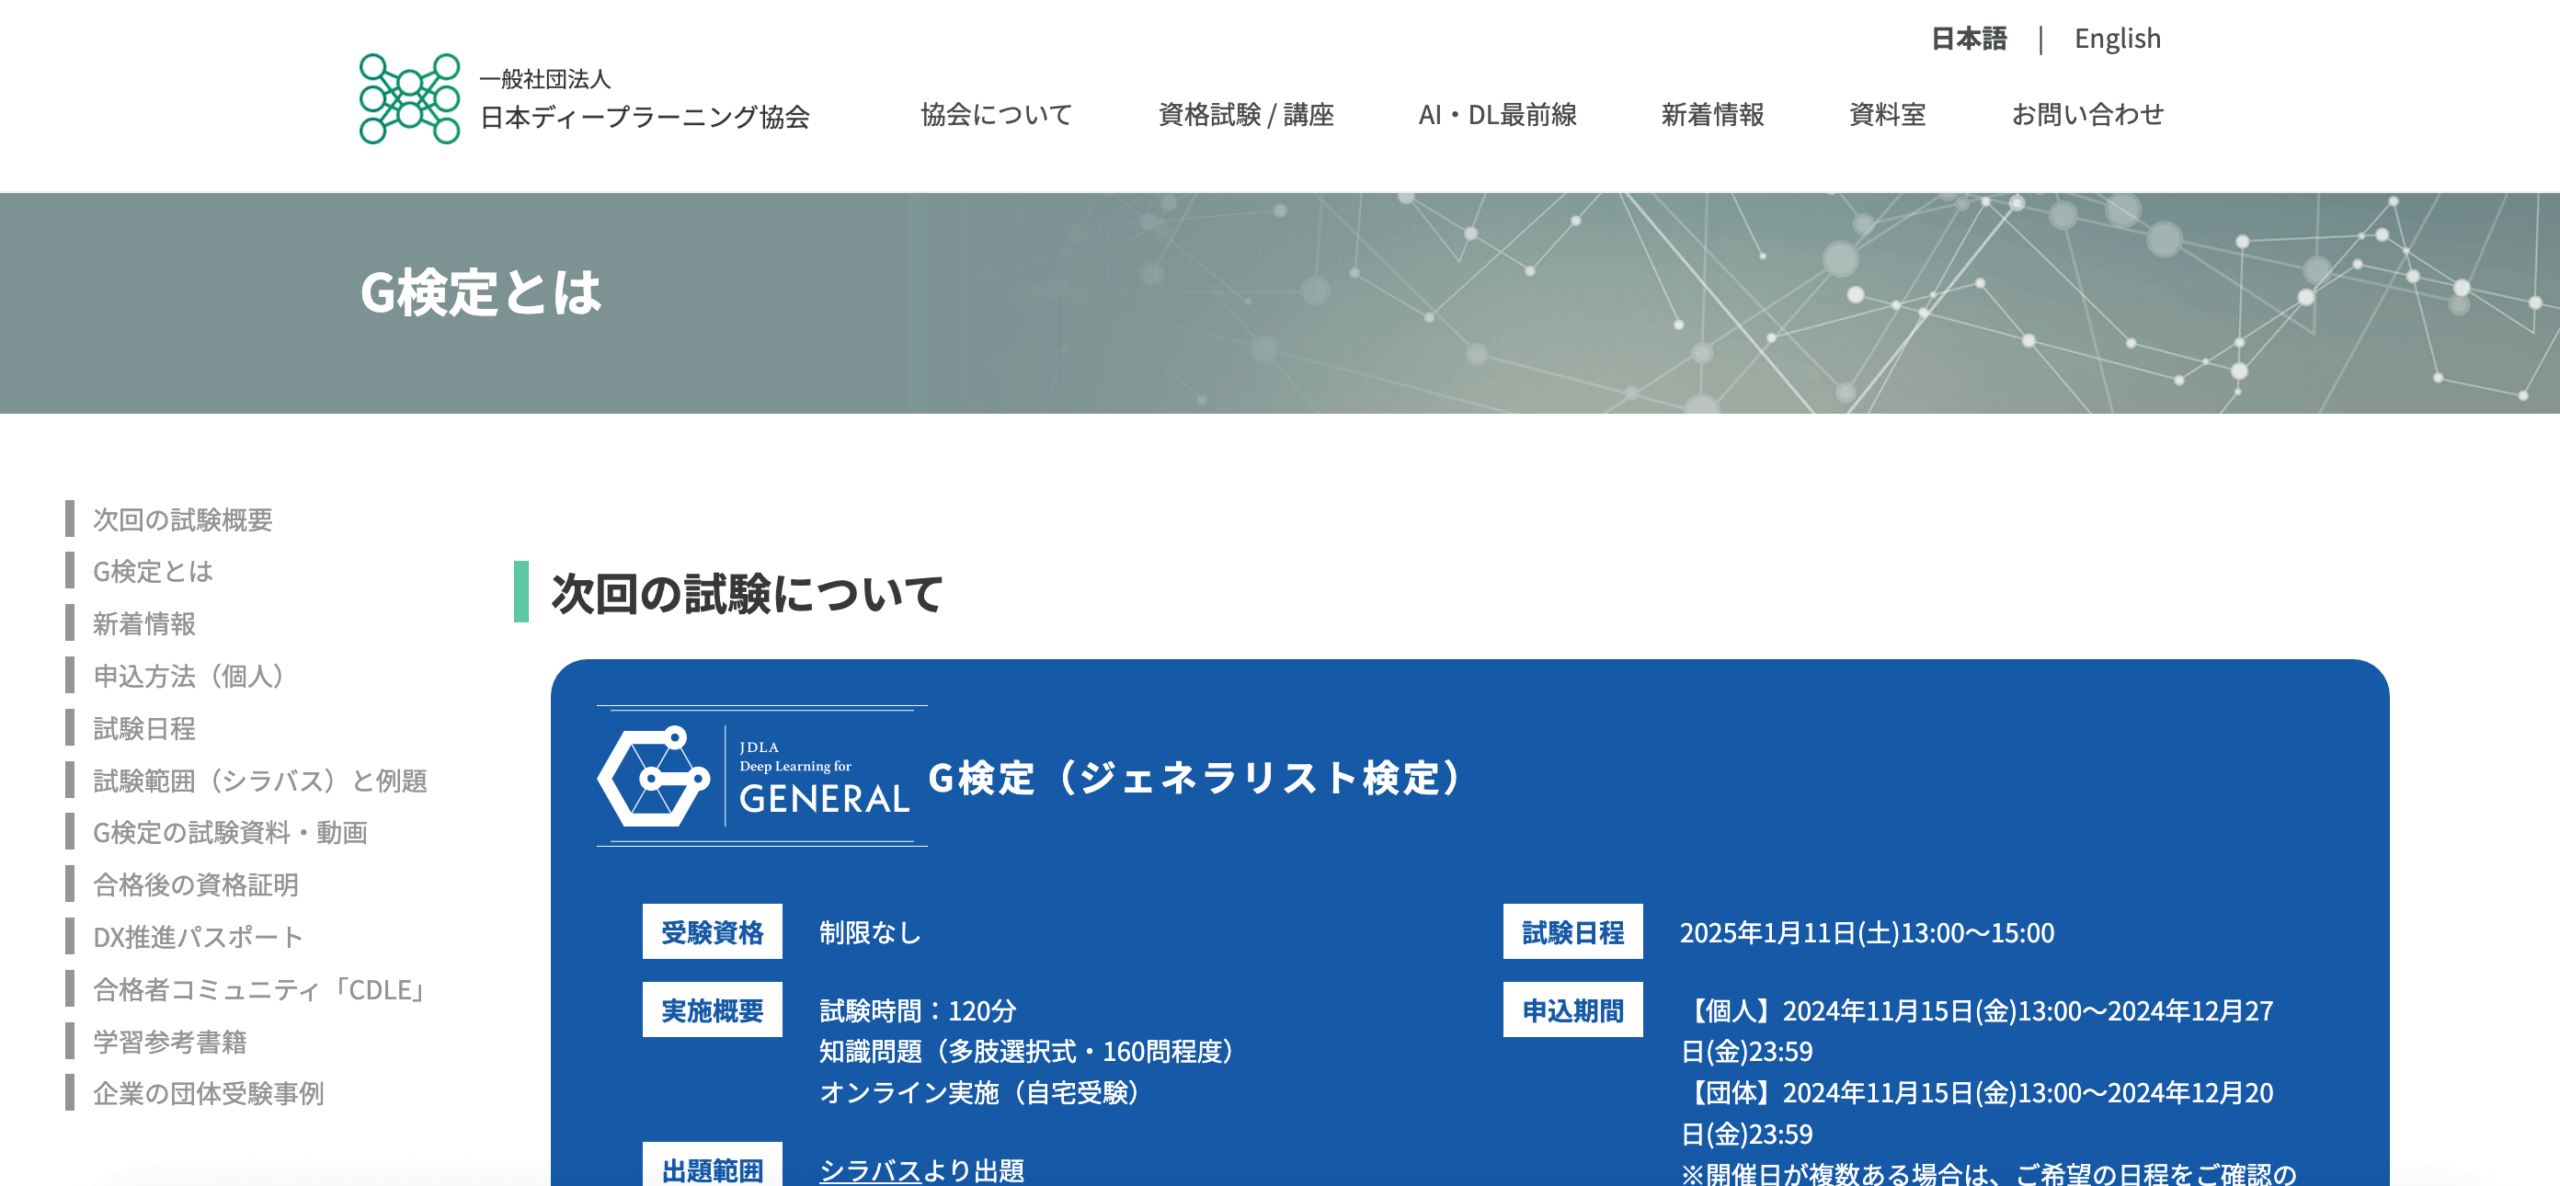Click the 試験時間：120分 text

(x=918, y=1011)
